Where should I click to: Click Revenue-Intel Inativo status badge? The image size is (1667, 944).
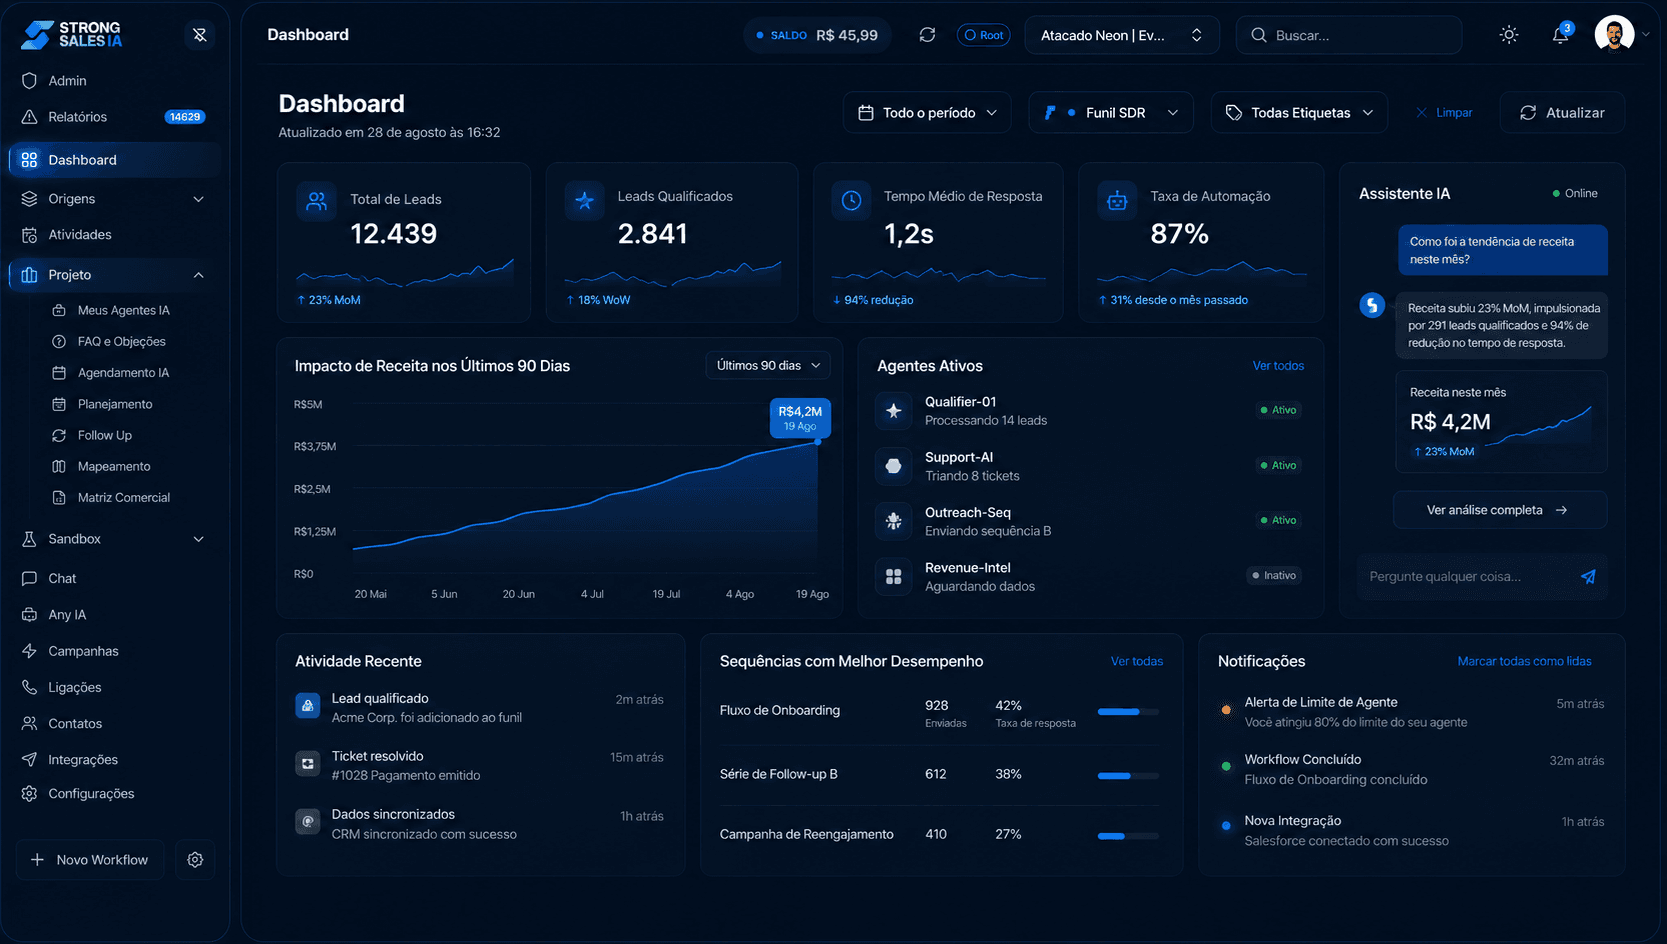[1274, 575]
